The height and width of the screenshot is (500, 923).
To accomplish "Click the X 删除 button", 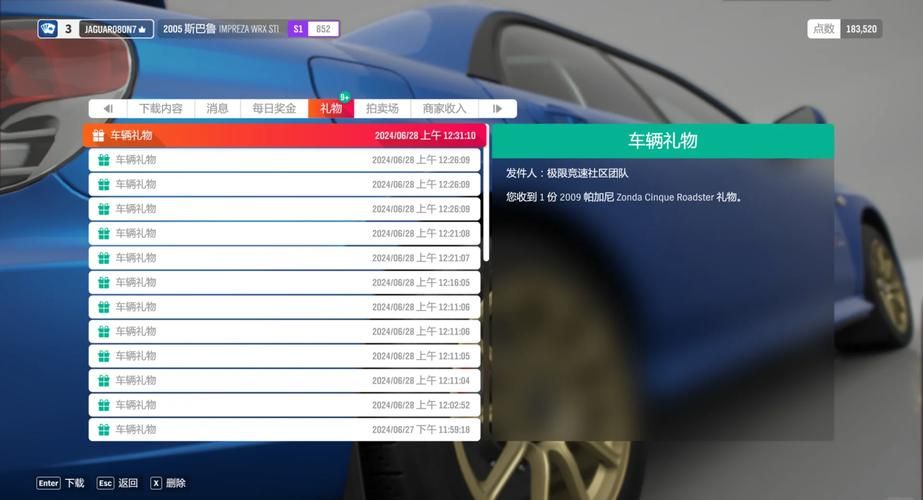I will (x=168, y=483).
